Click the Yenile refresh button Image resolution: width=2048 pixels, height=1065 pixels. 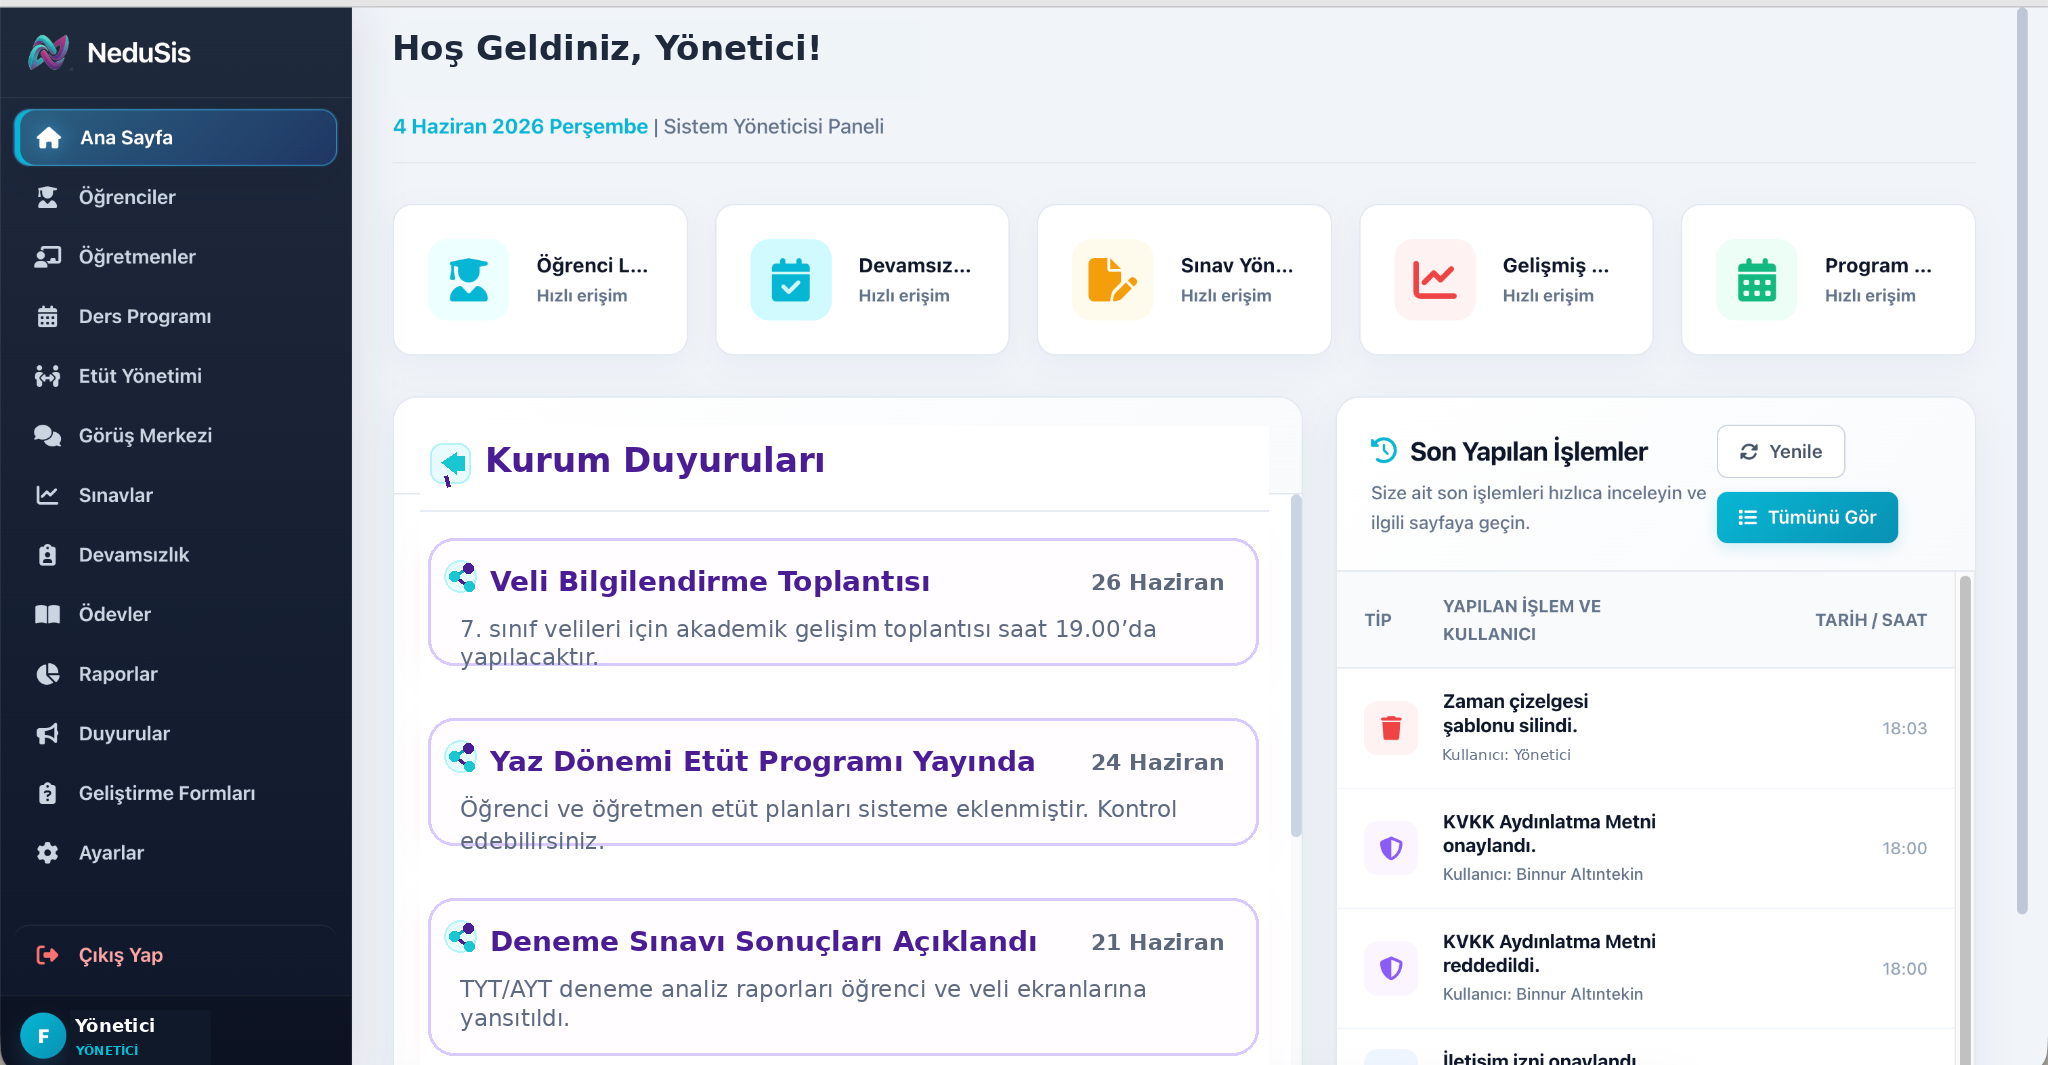1780,452
